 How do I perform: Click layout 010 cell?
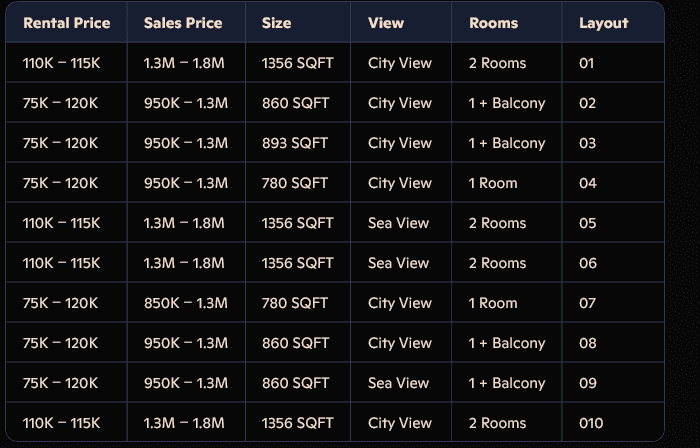click(x=591, y=423)
